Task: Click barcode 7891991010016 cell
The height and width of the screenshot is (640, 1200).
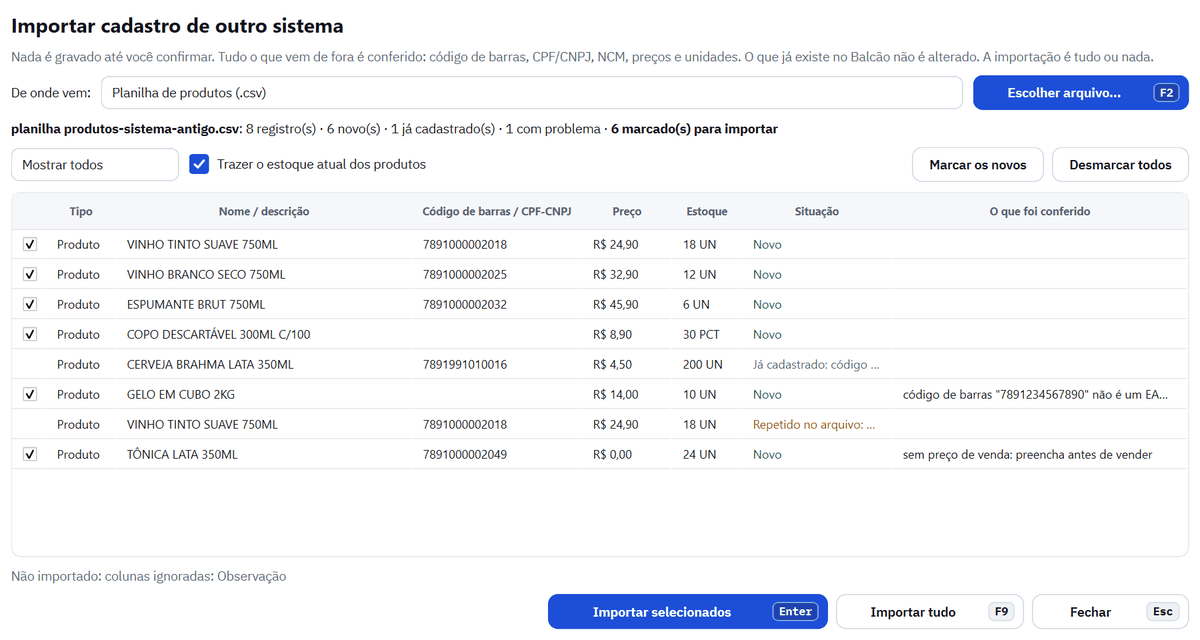Action: (x=465, y=364)
